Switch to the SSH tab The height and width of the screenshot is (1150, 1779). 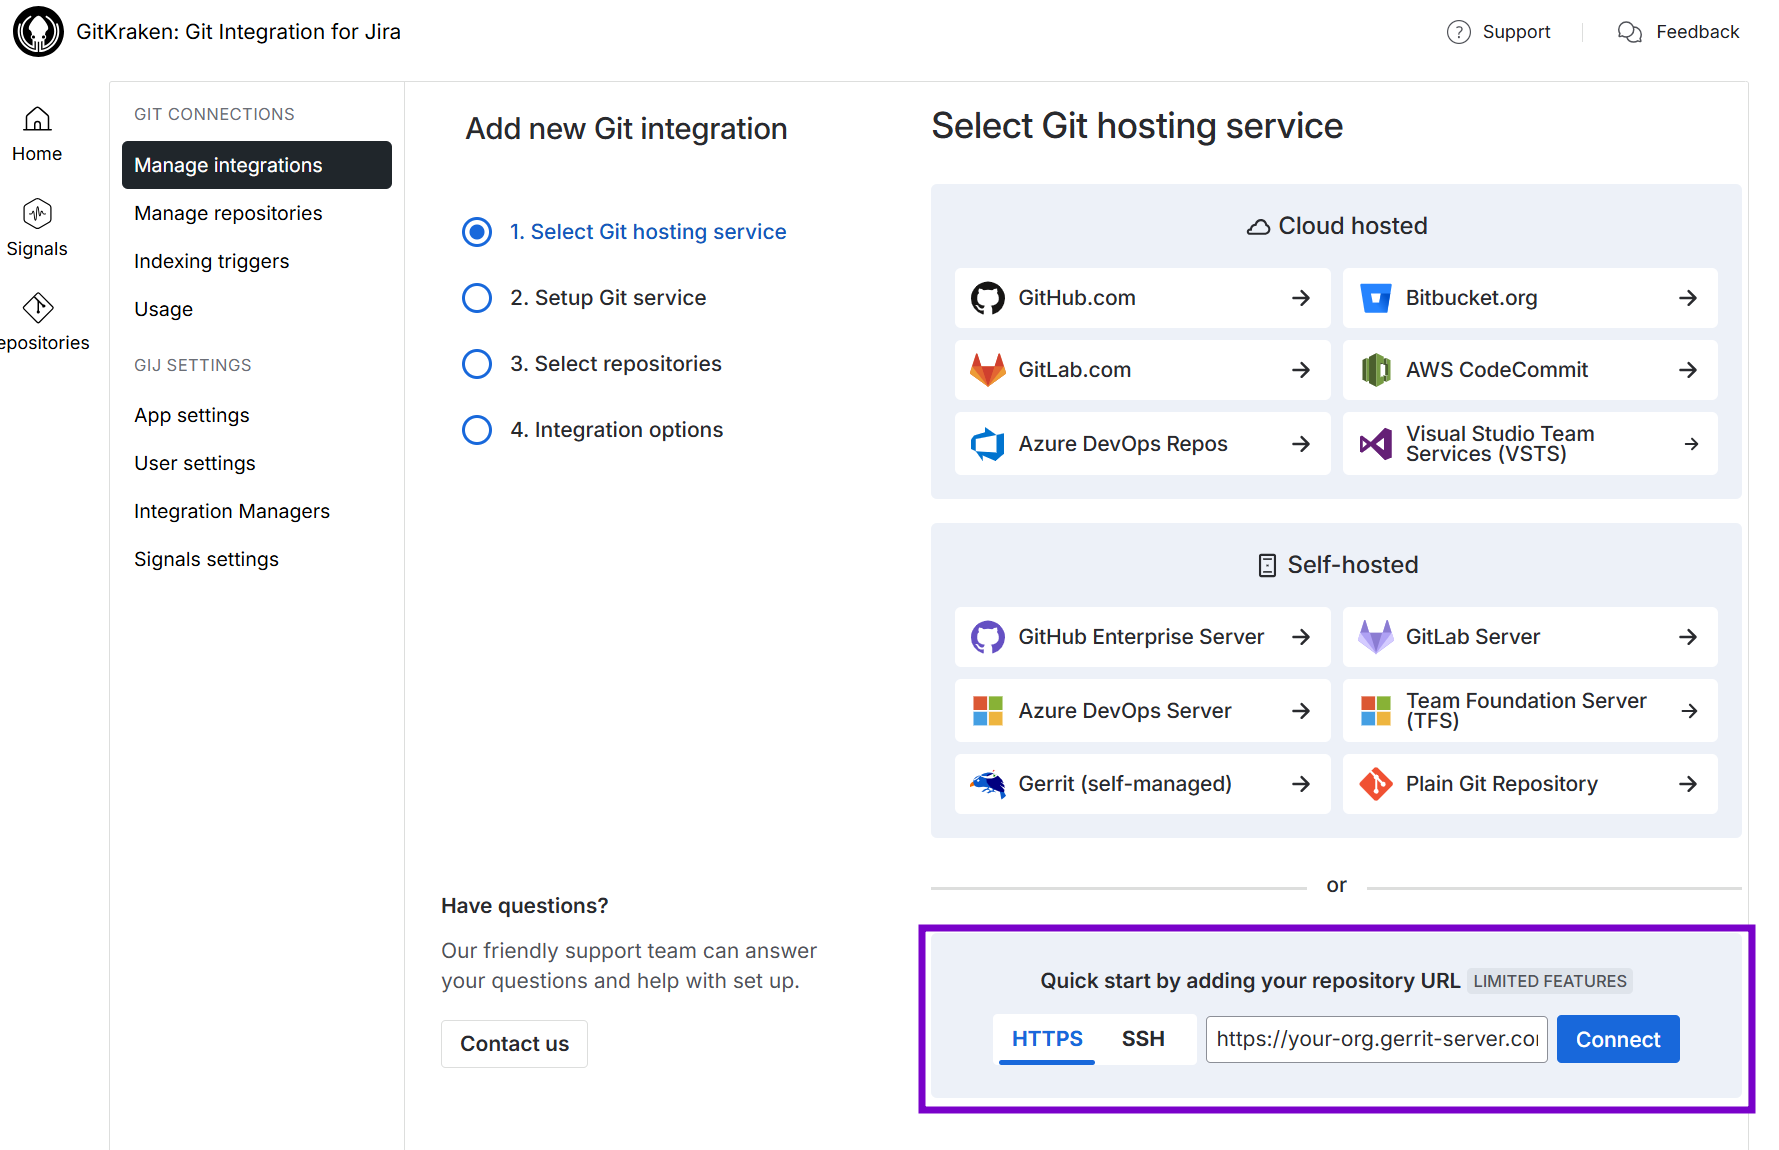(1142, 1039)
